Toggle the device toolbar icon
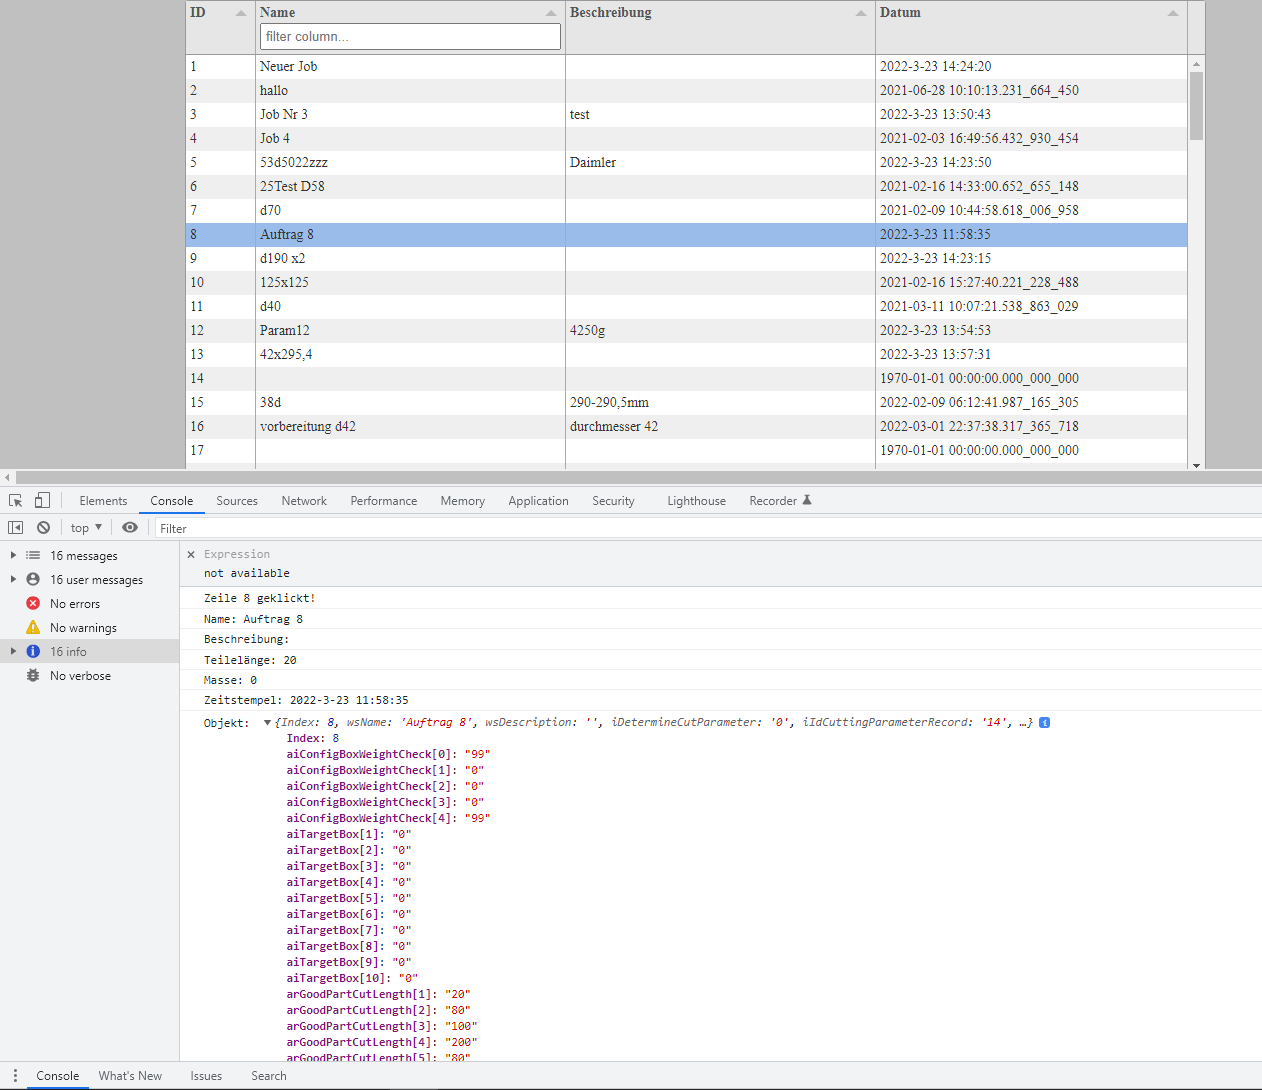Viewport: 1262px width, 1090px height. (42, 501)
